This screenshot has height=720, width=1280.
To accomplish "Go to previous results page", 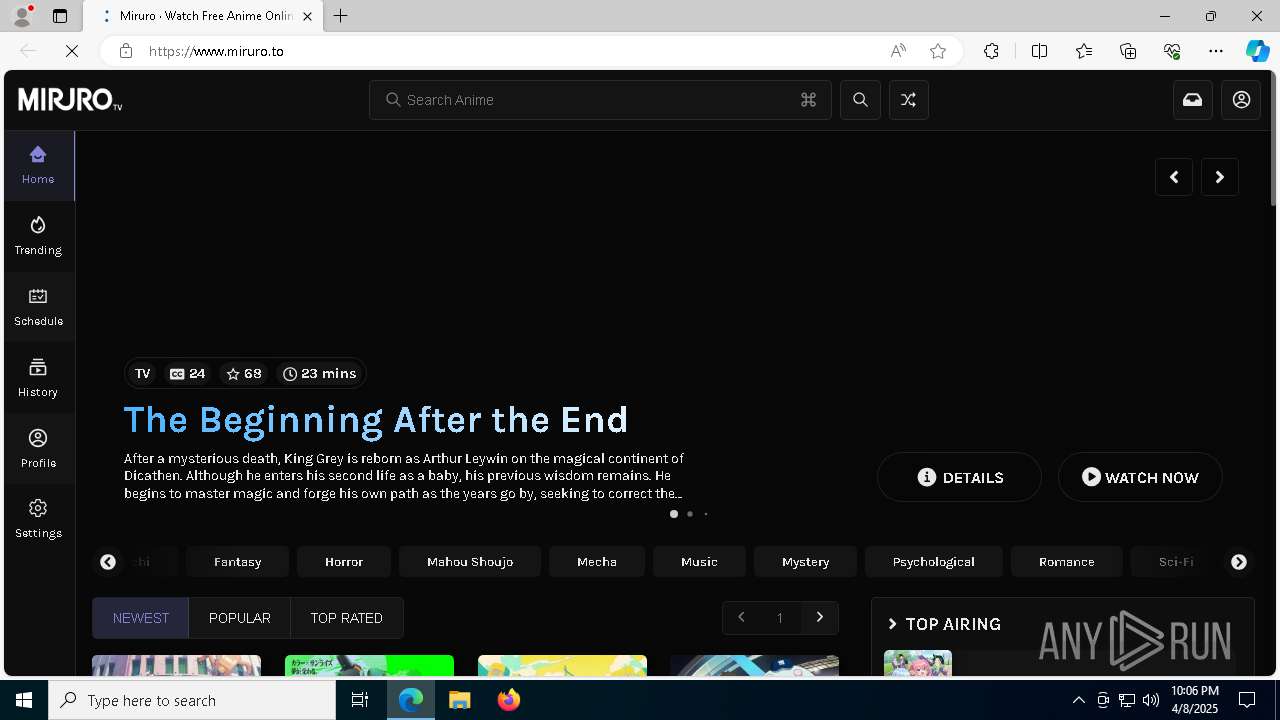I will 741,617.
